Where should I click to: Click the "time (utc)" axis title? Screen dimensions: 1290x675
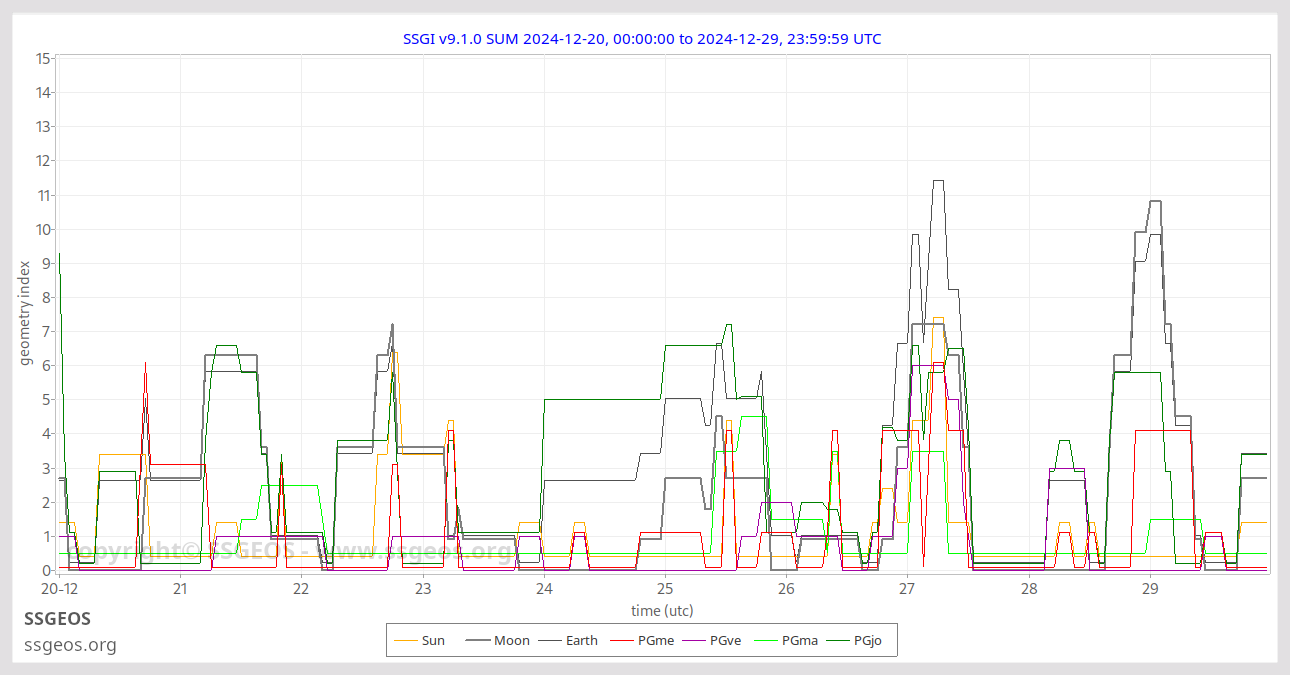tap(662, 610)
